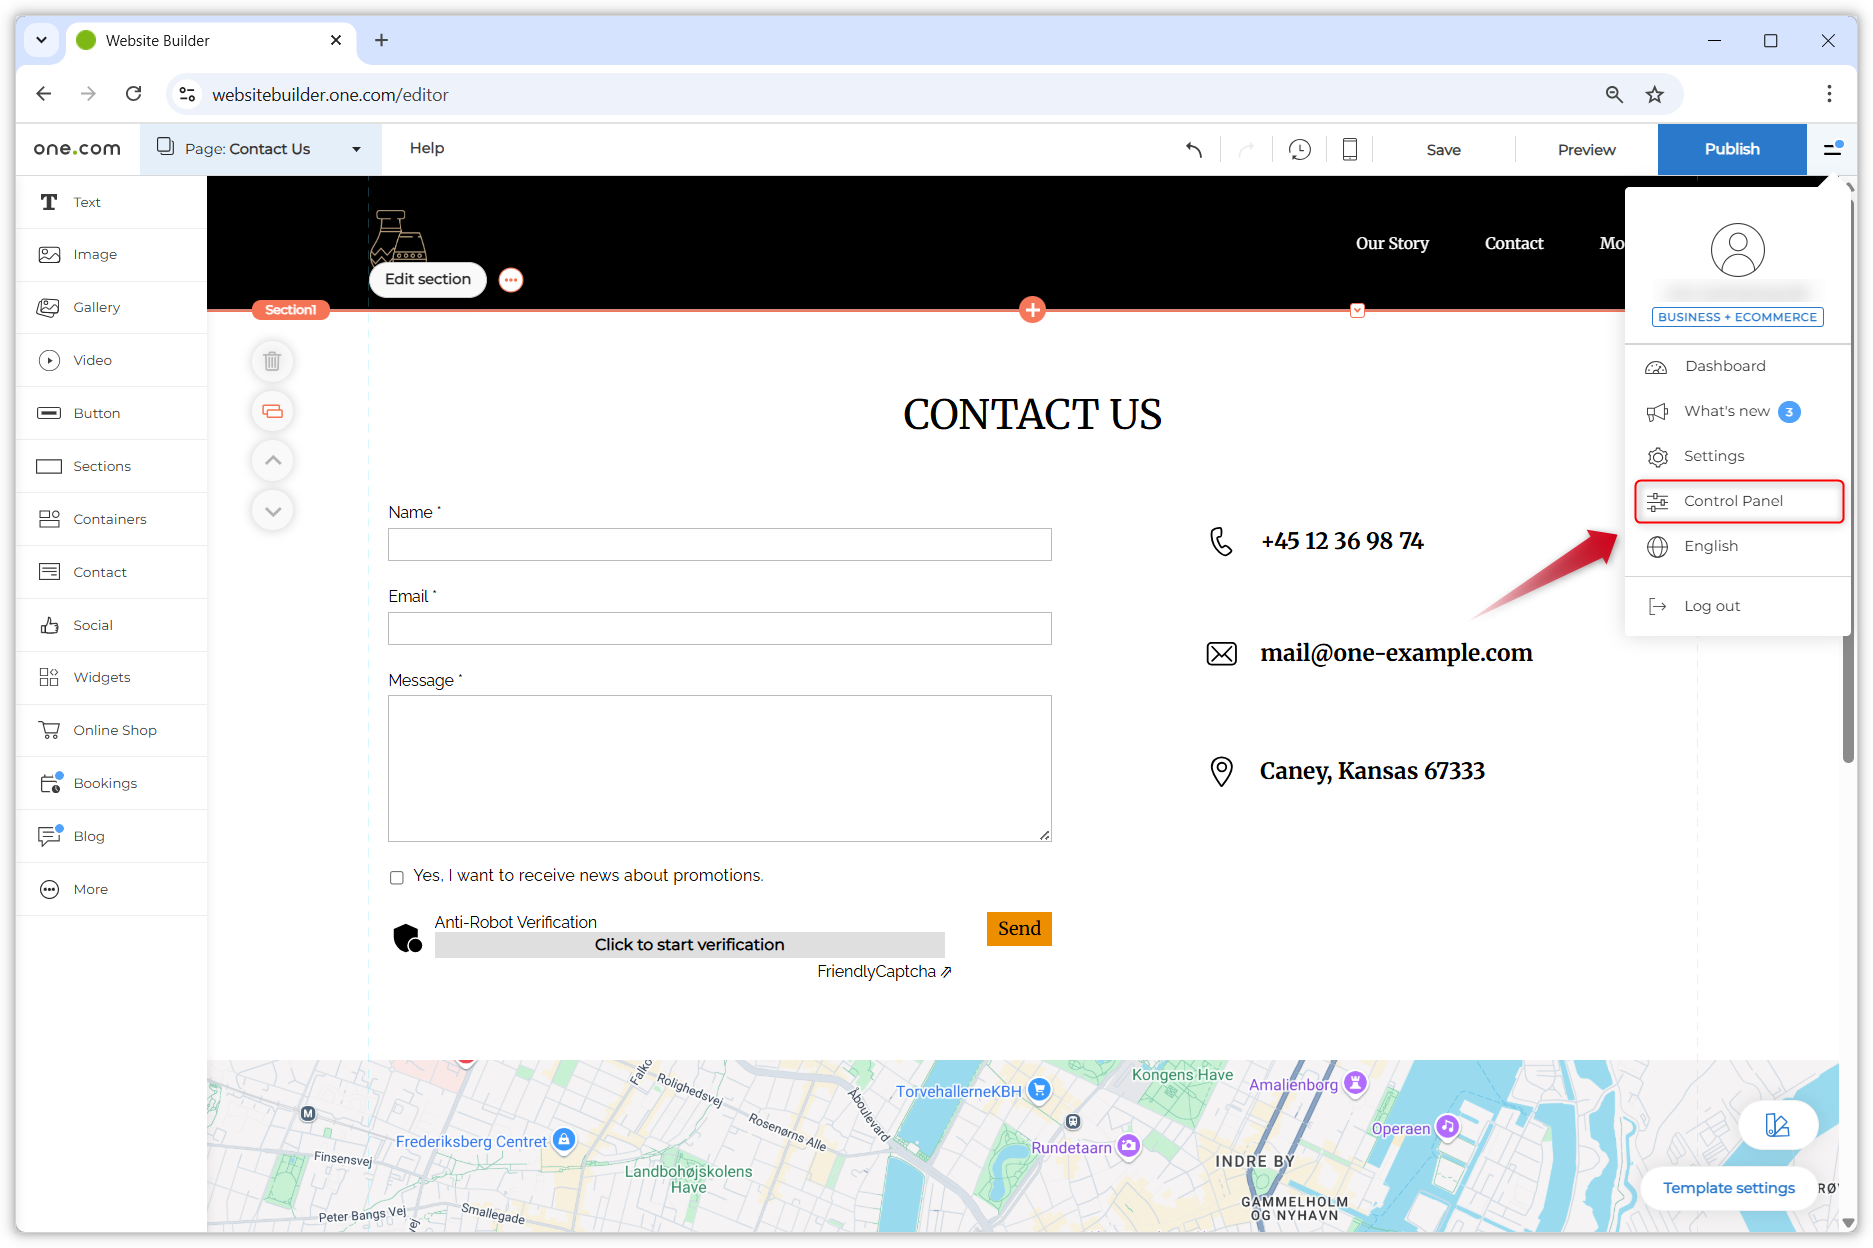
Task: Delete Section1 with the trash icon
Action: click(272, 361)
